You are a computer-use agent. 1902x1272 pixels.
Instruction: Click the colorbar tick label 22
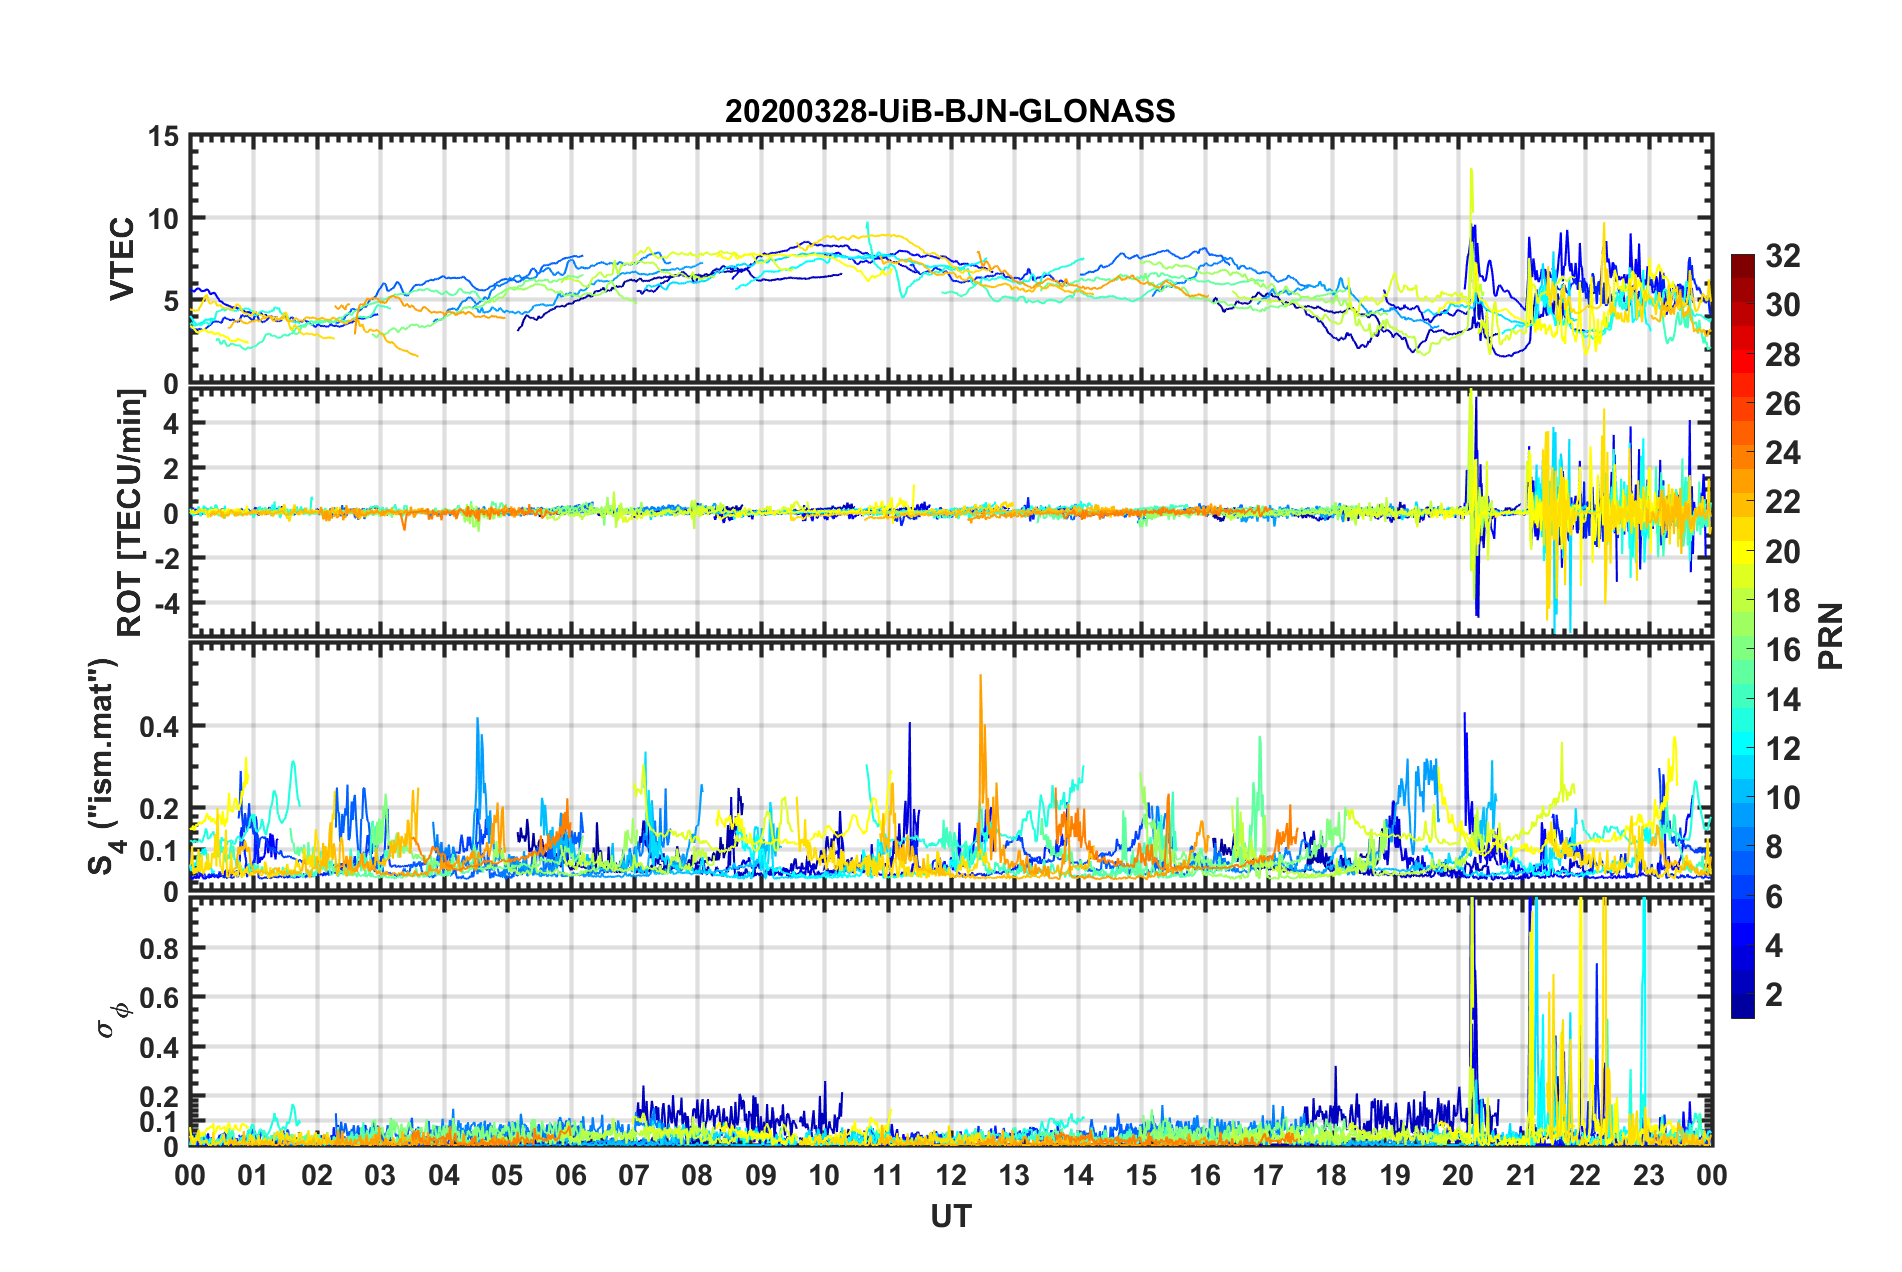pyautogui.click(x=1783, y=502)
